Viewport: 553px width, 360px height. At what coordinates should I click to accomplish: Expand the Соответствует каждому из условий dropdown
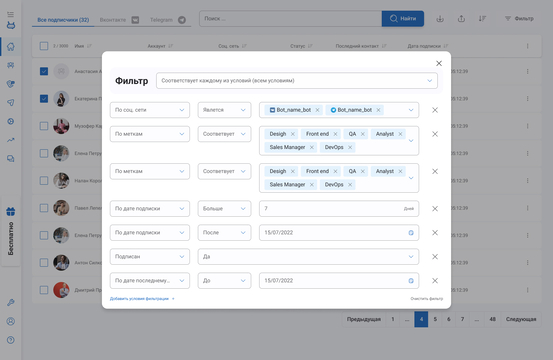pyautogui.click(x=297, y=81)
